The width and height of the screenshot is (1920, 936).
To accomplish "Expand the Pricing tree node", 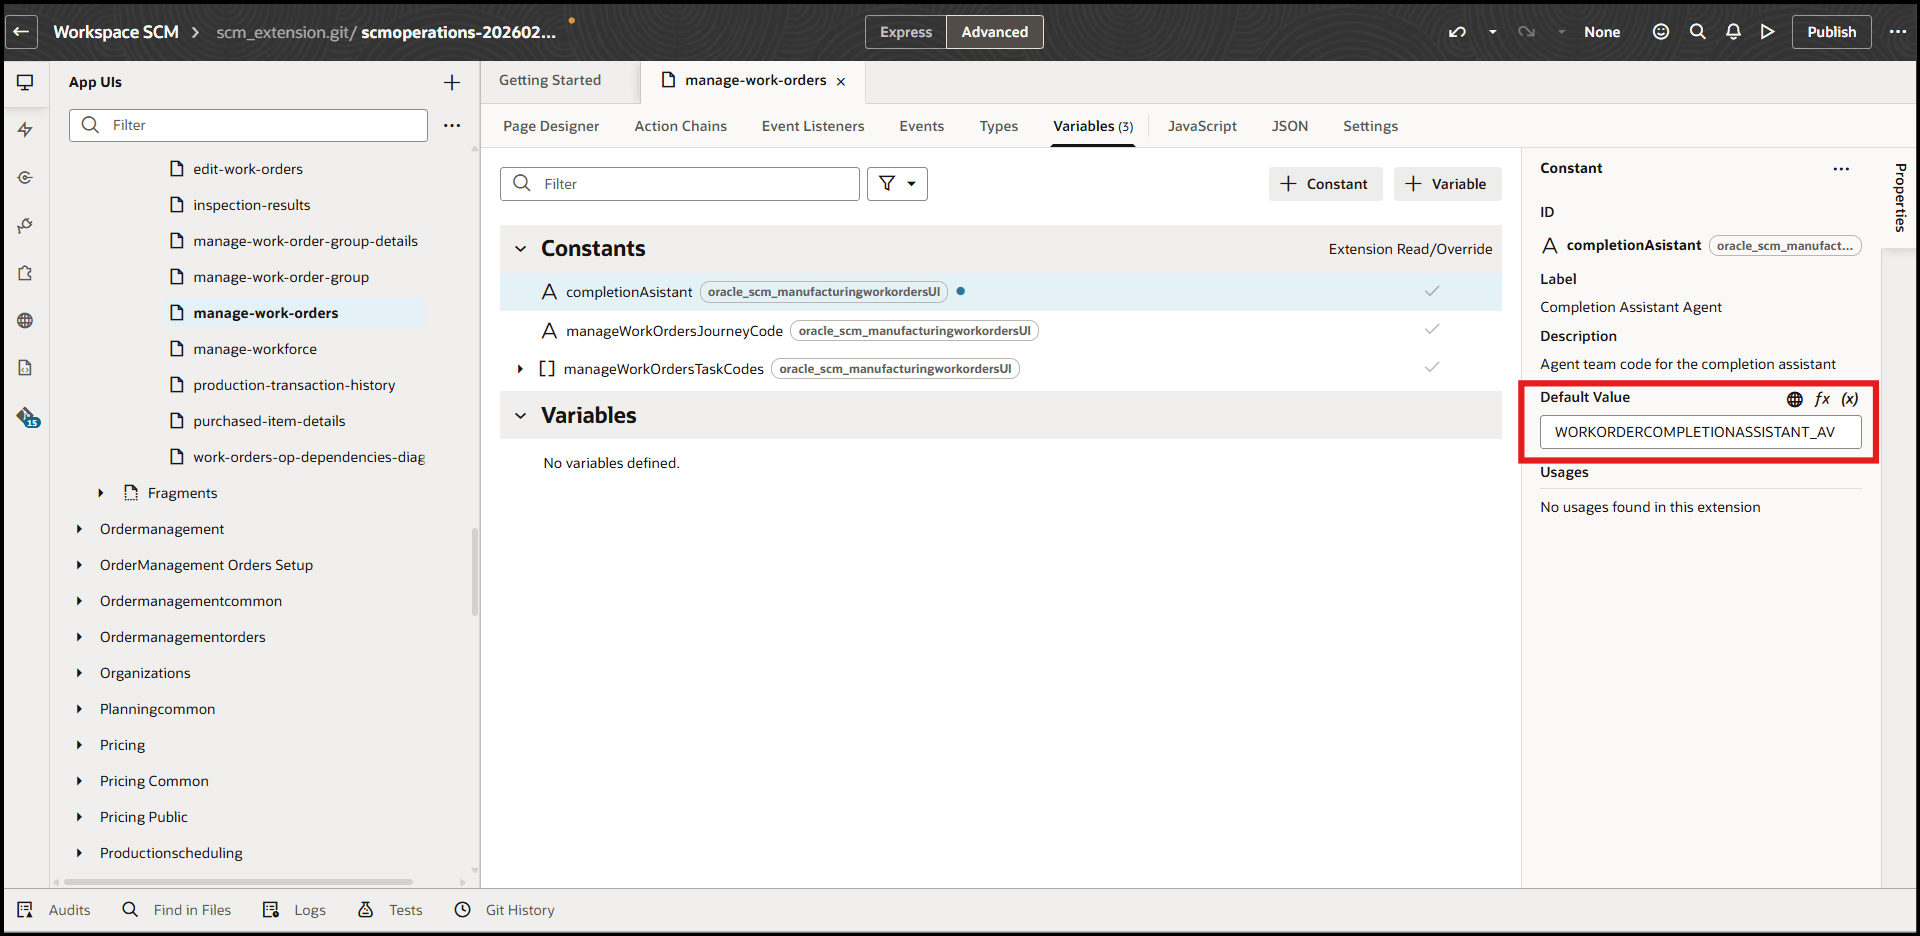I will pyautogui.click(x=79, y=745).
